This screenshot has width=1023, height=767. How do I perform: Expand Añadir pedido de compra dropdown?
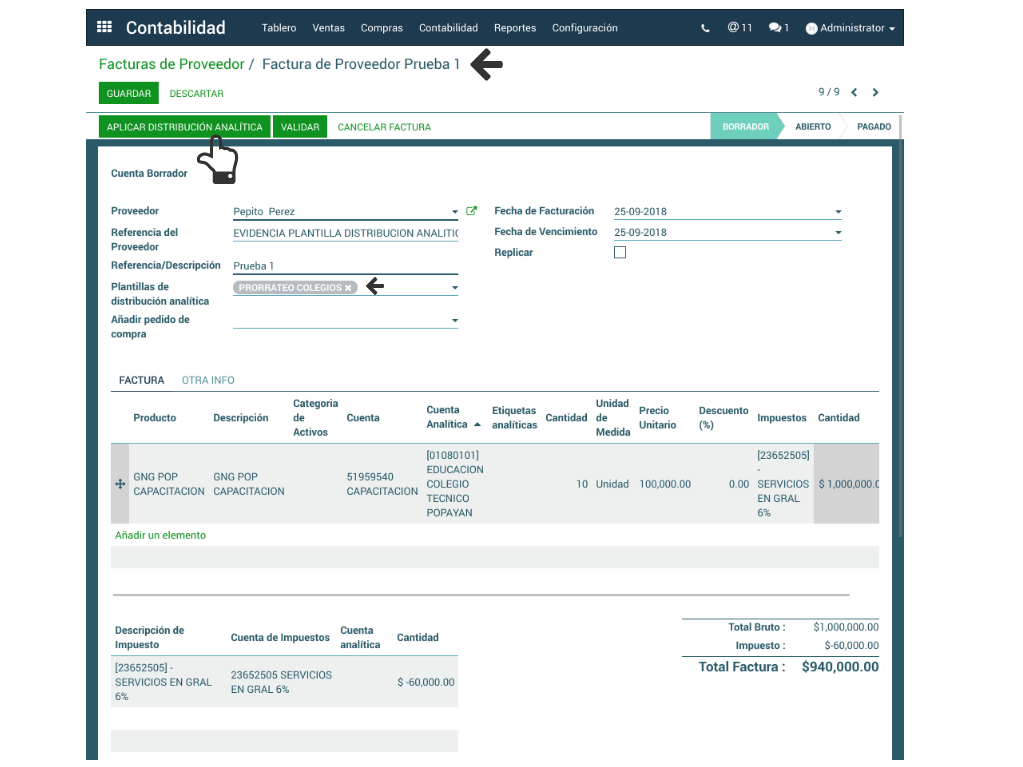click(x=454, y=321)
